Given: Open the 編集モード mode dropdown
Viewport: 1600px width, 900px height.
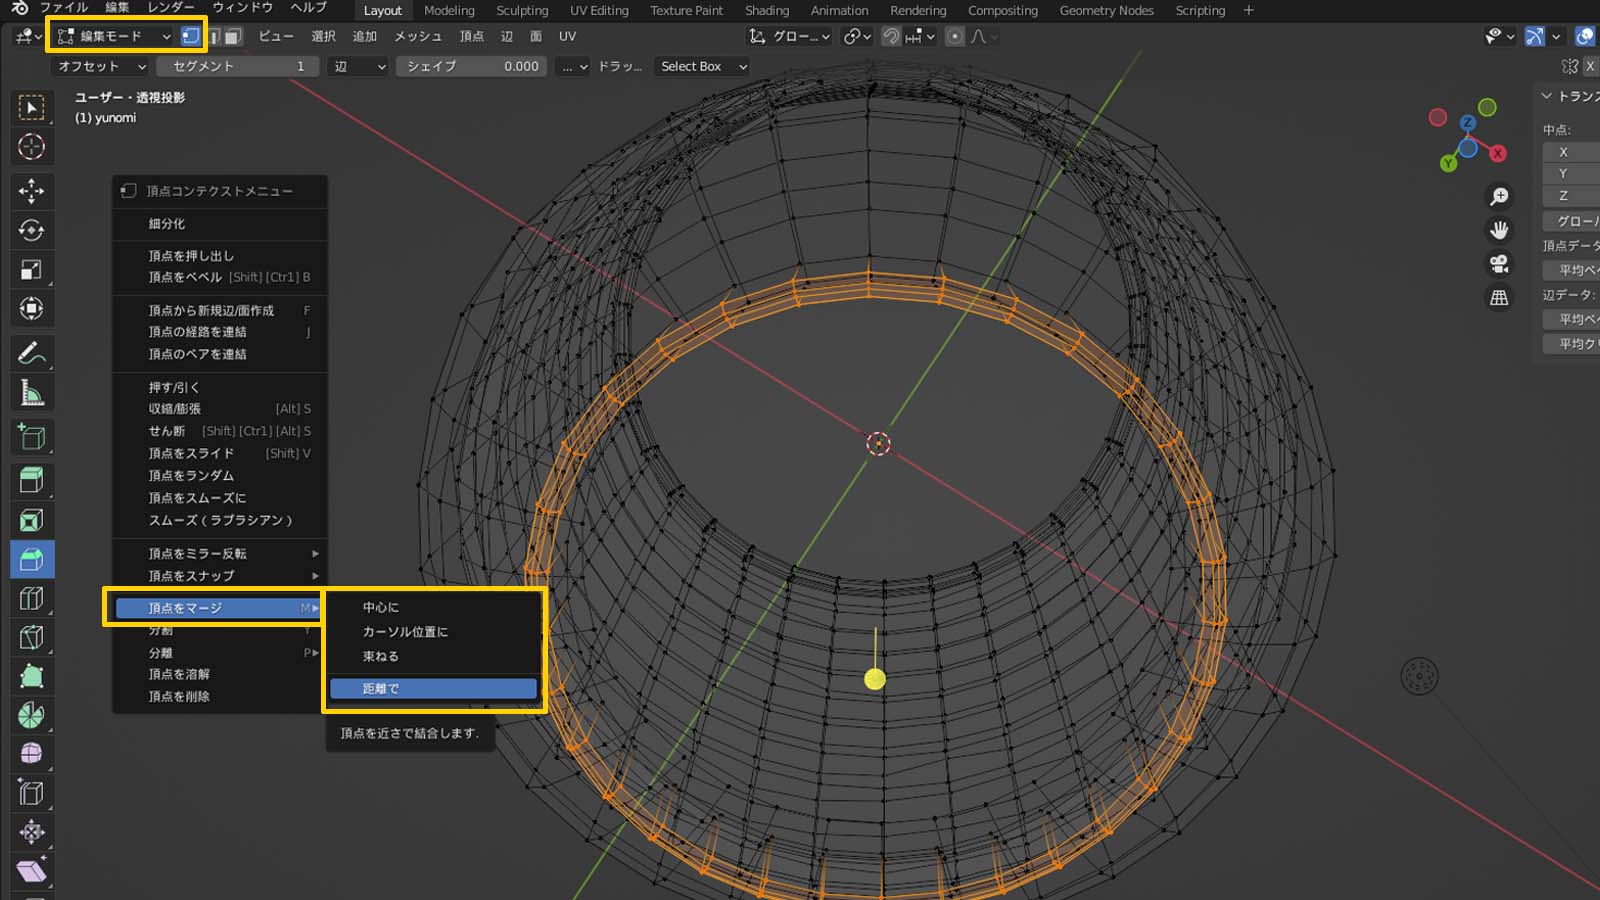Looking at the screenshot, I should pyautogui.click(x=113, y=36).
